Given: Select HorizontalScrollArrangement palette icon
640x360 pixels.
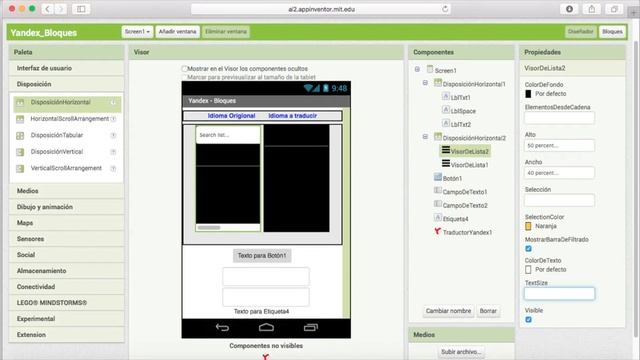Looking at the screenshot, I should coord(20,119).
